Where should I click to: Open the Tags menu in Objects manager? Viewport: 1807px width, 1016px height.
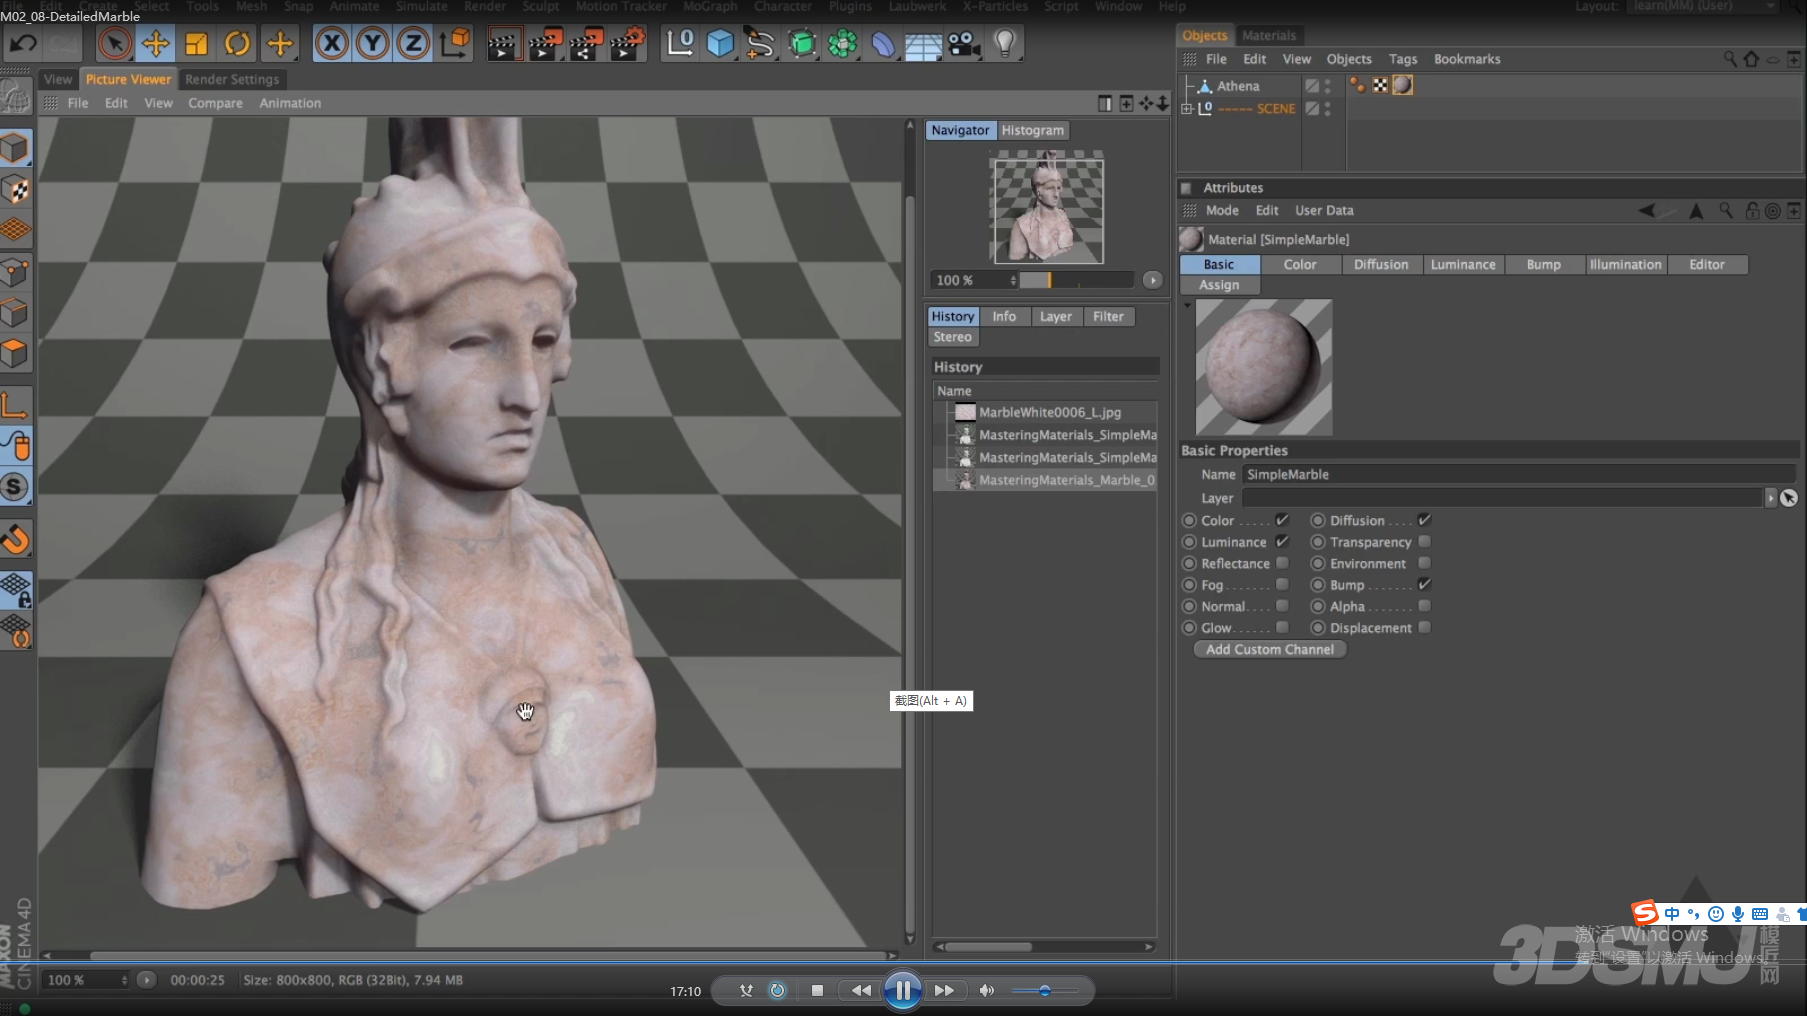coord(1403,59)
